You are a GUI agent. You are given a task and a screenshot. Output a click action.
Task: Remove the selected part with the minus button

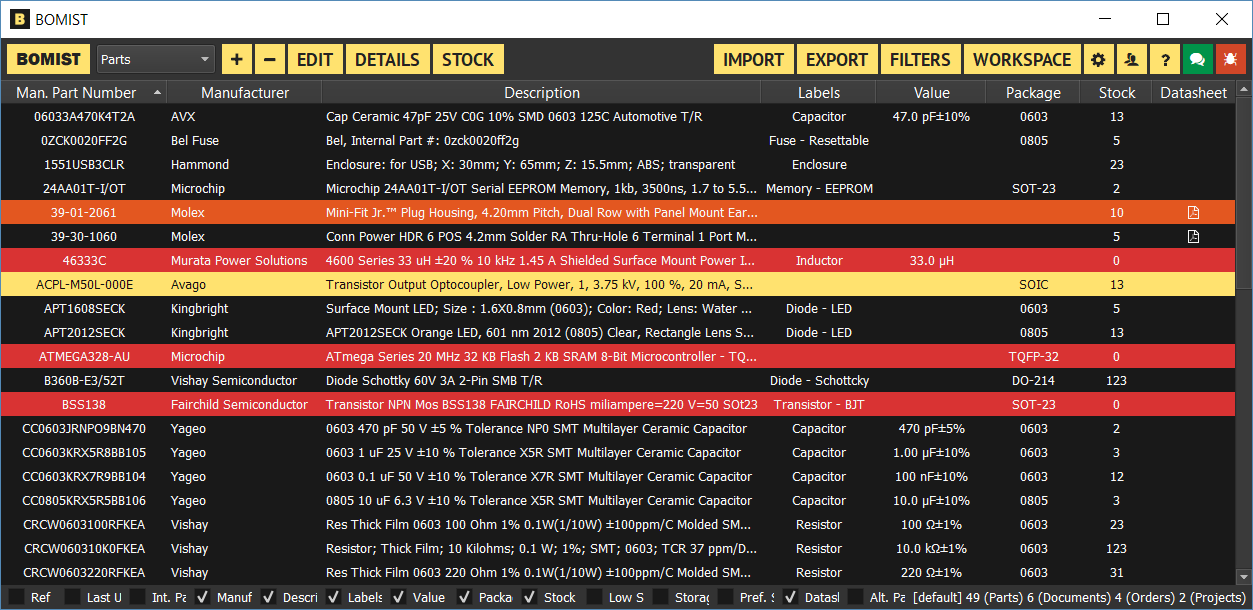(270, 59)
